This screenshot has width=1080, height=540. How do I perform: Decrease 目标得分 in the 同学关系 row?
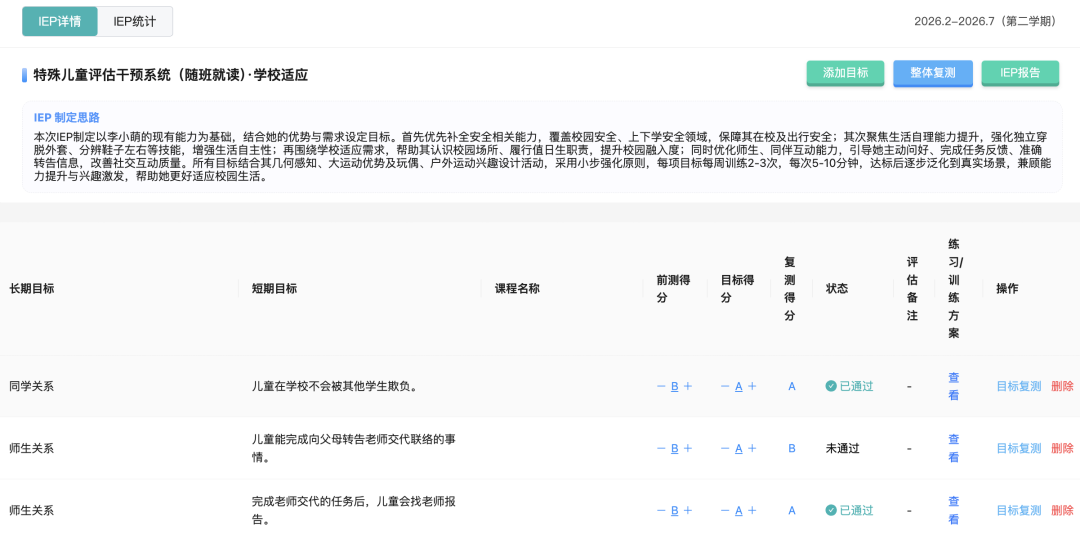725,386
